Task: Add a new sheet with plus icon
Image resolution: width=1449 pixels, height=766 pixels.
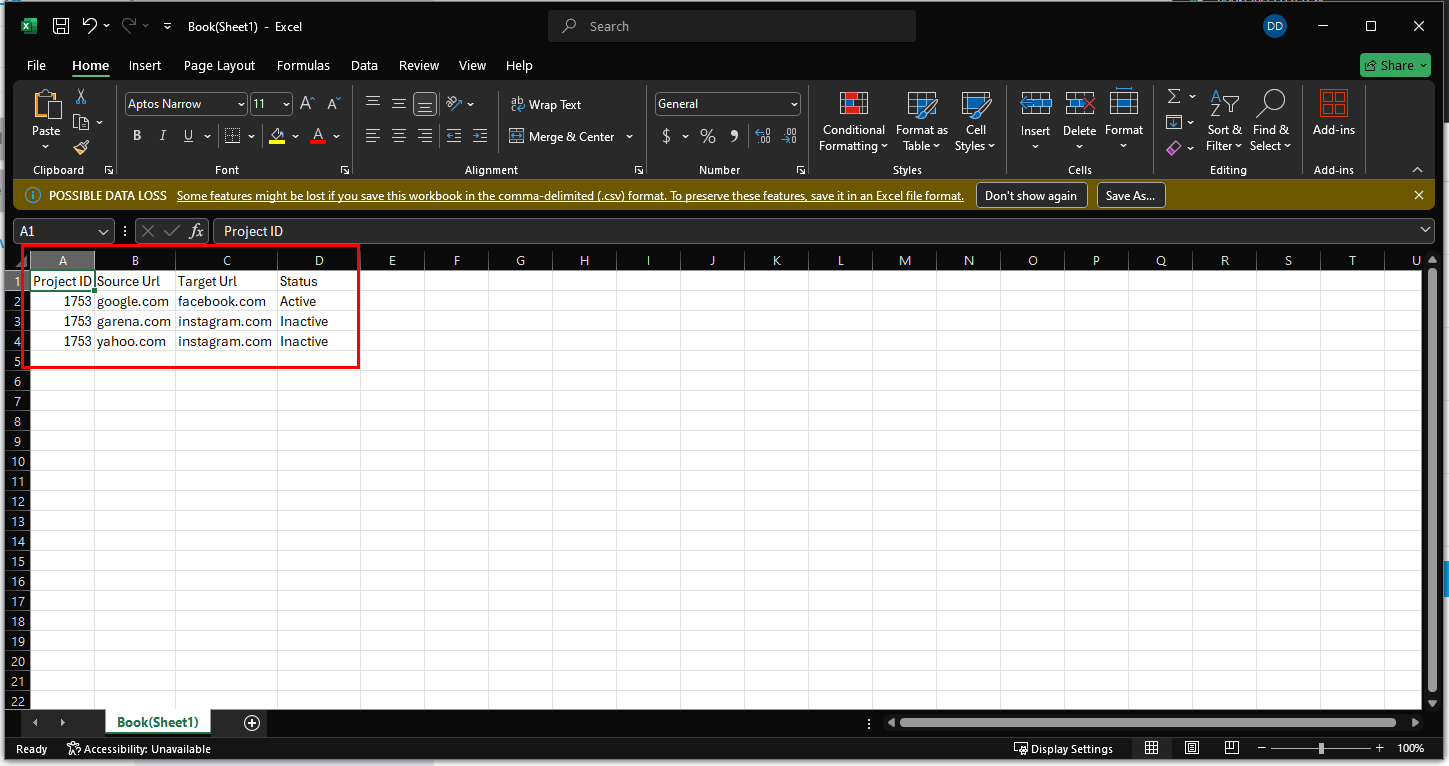Action: (x=252, y=722)
